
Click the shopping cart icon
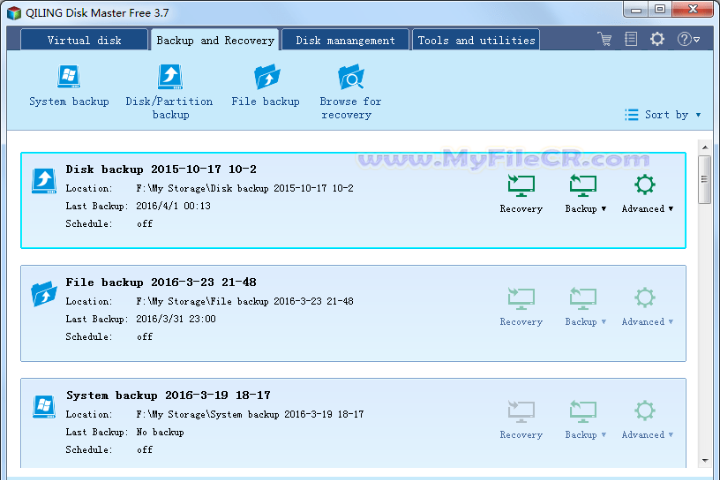[x=605, y=39]
